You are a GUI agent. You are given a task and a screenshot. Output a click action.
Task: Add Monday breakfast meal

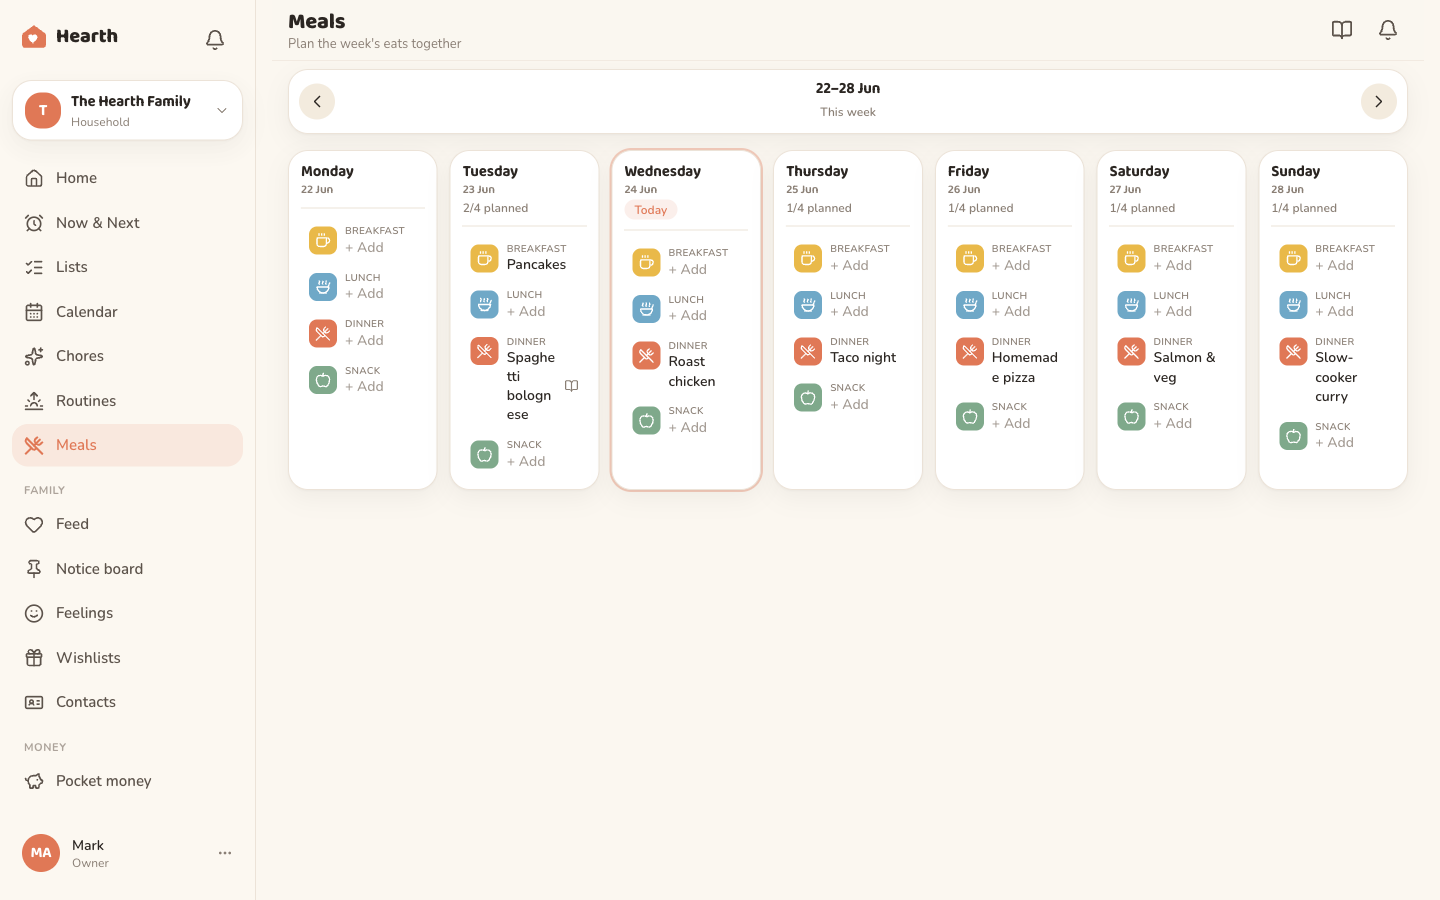364,248
